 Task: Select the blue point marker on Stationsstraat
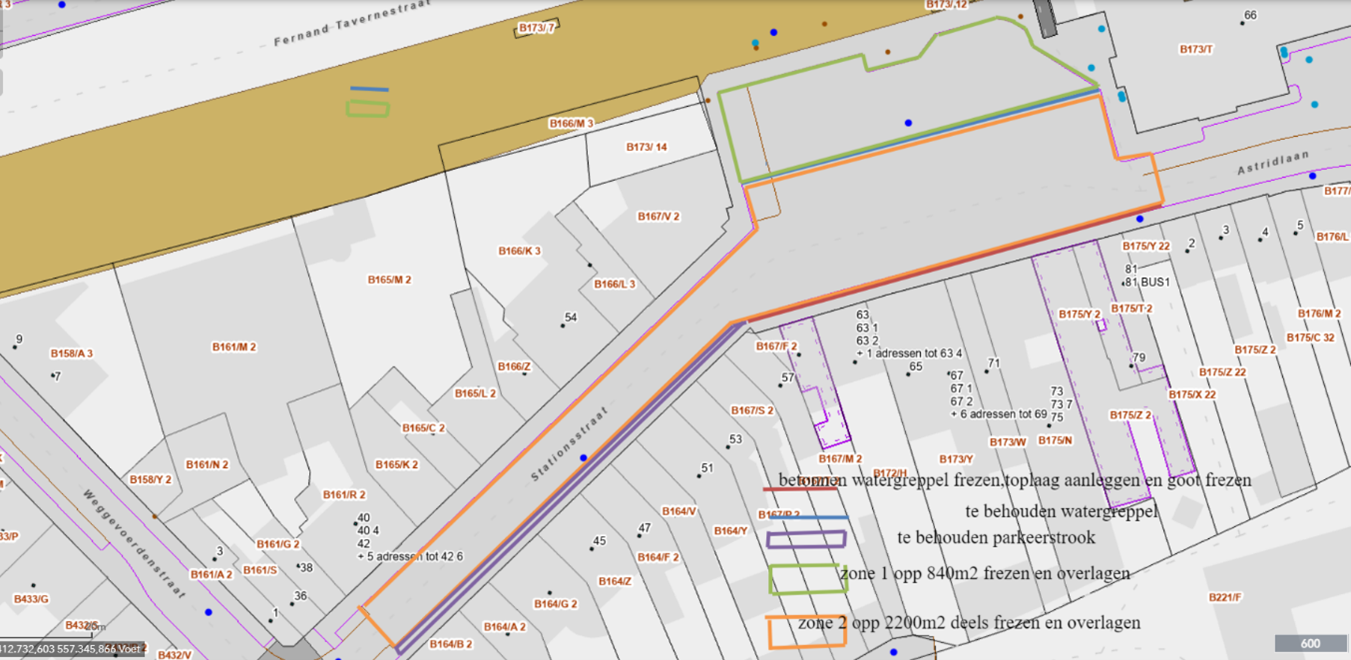click(x=583, y=457)
